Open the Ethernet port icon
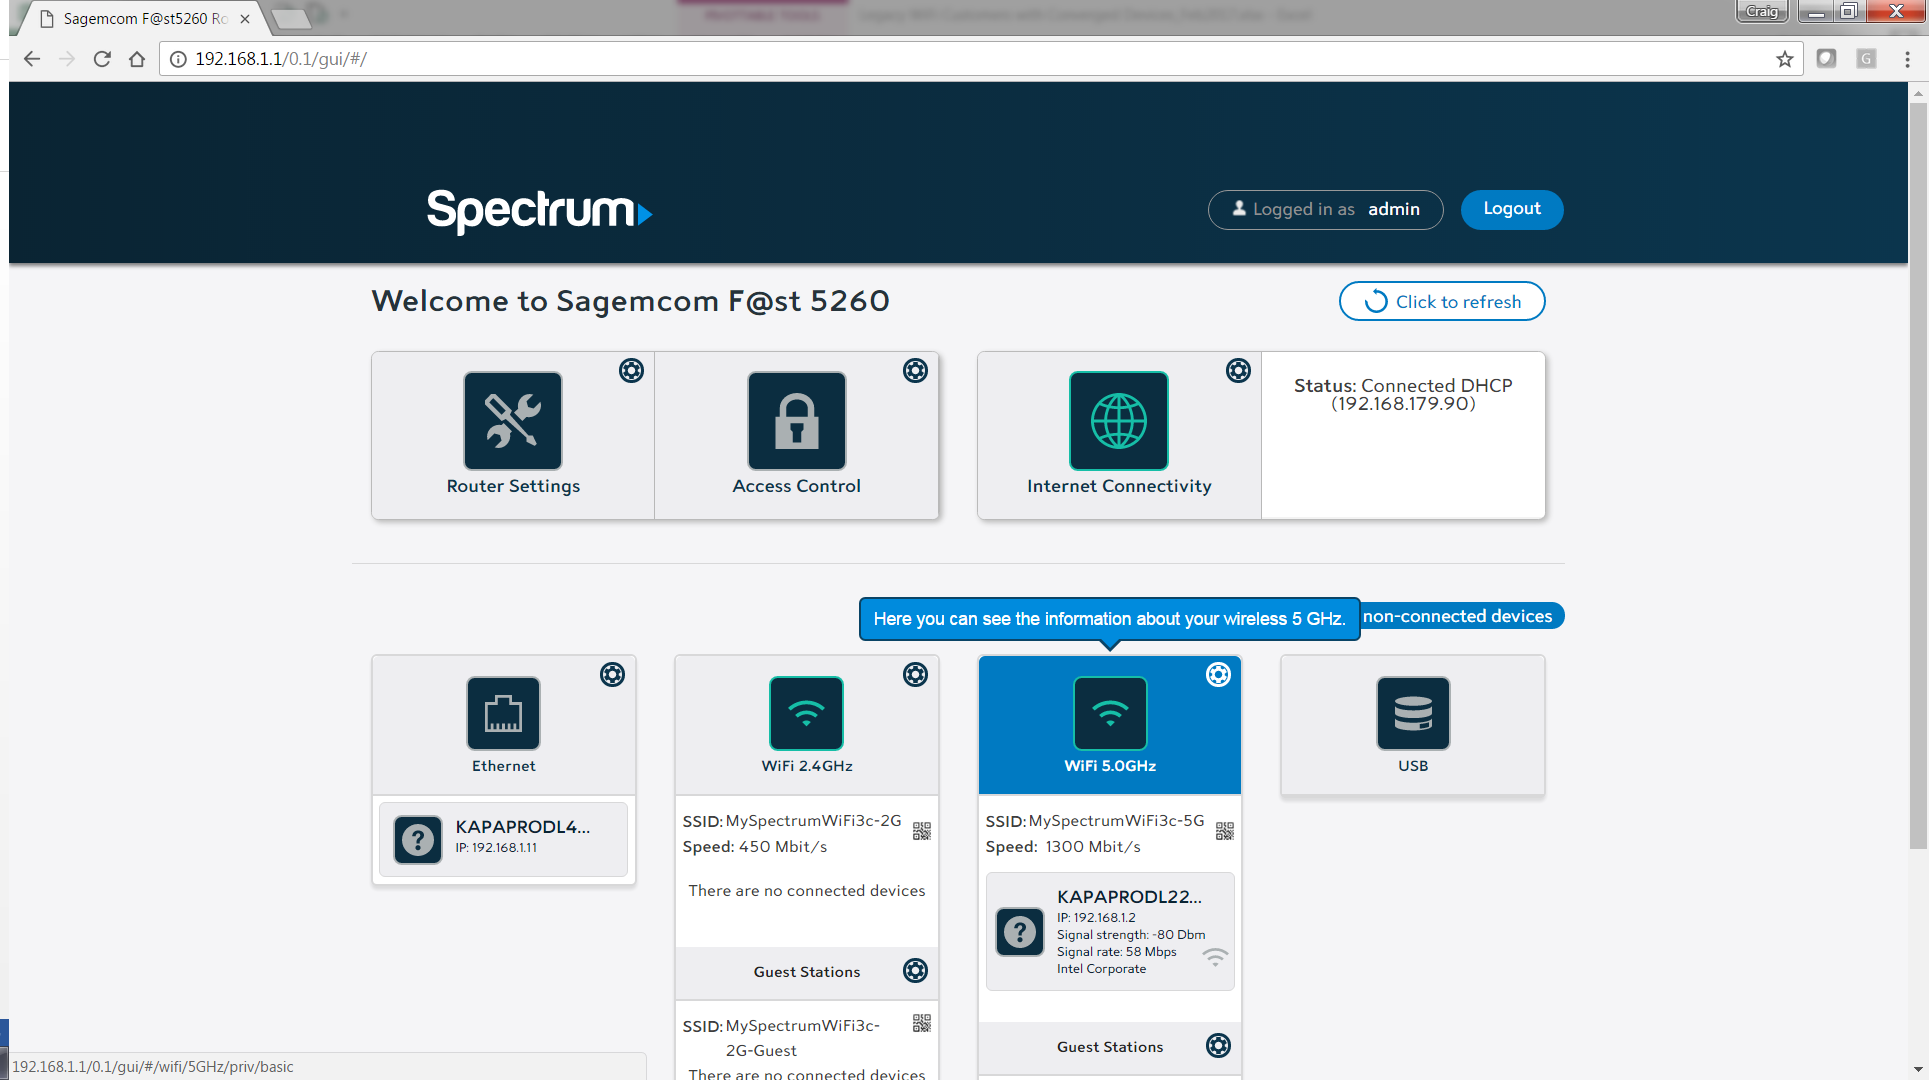 coord(503,713)
